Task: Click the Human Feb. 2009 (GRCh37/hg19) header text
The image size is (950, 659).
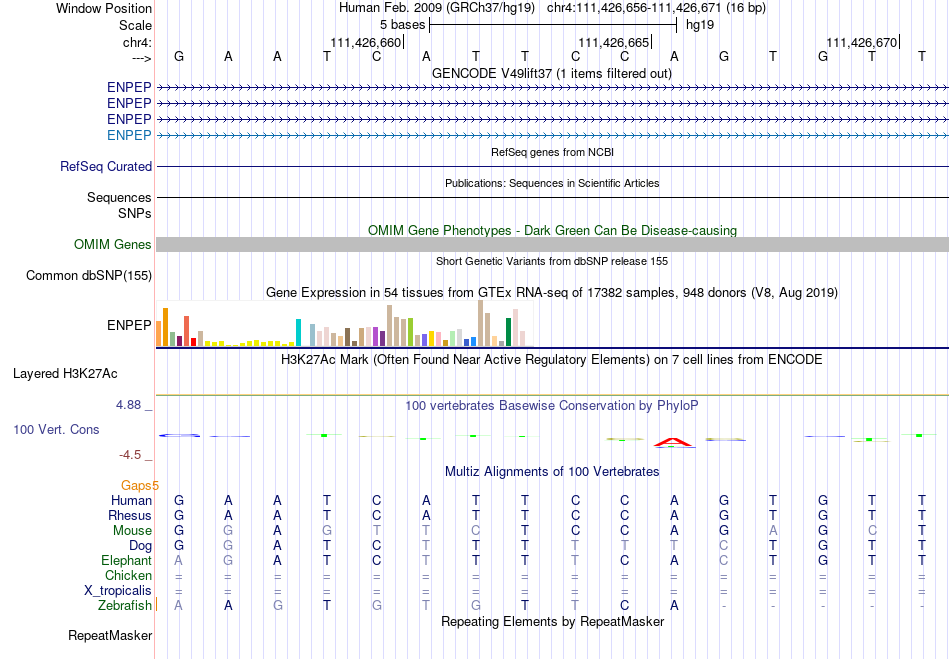Action: click(x=437, y=8)
